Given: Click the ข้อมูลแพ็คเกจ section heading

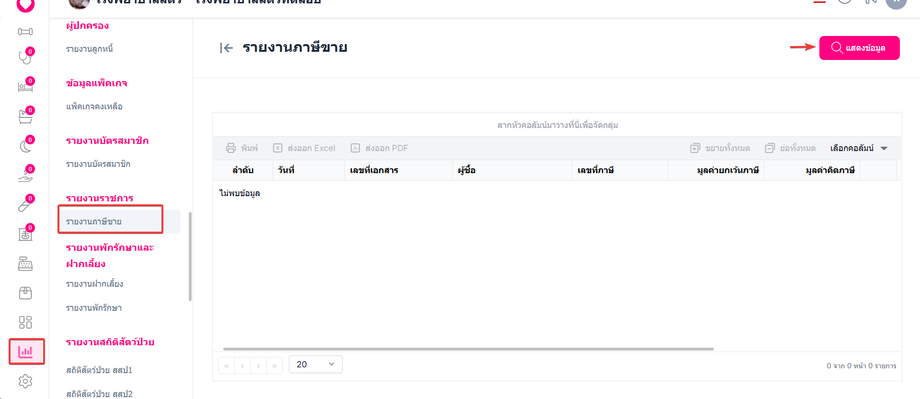Looking at the screenshot, I should [97, 83].
